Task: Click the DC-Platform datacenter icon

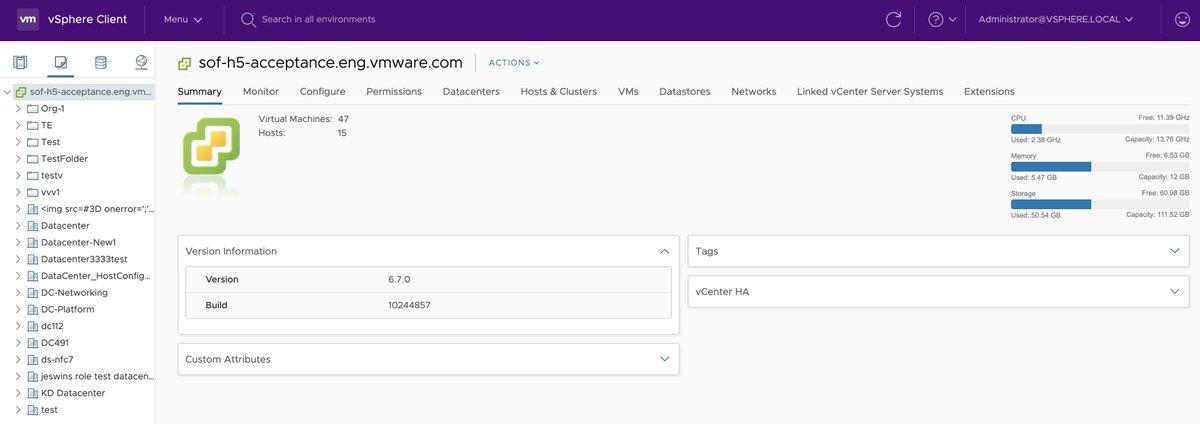Action: pos(33,309)
